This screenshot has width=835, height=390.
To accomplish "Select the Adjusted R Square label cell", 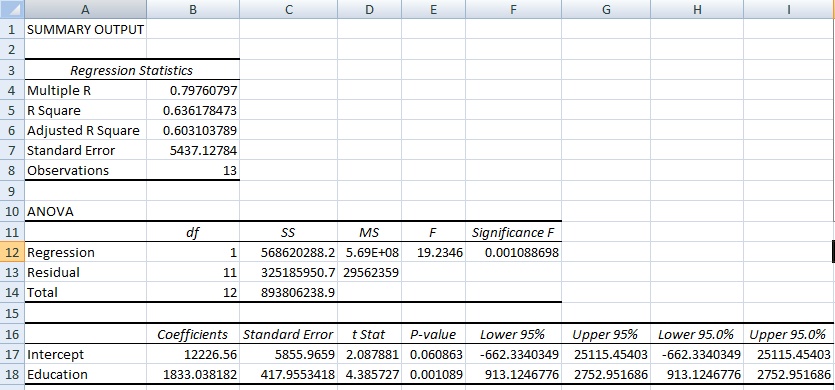I will (x=85, y=131).
